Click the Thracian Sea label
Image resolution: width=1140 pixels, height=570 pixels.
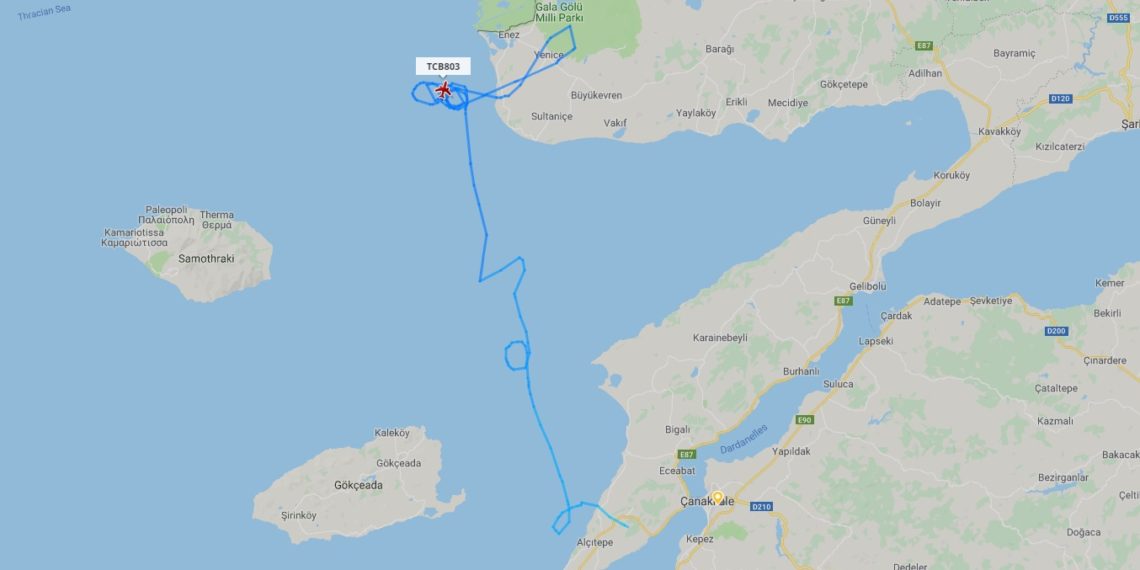click(44, 12)
